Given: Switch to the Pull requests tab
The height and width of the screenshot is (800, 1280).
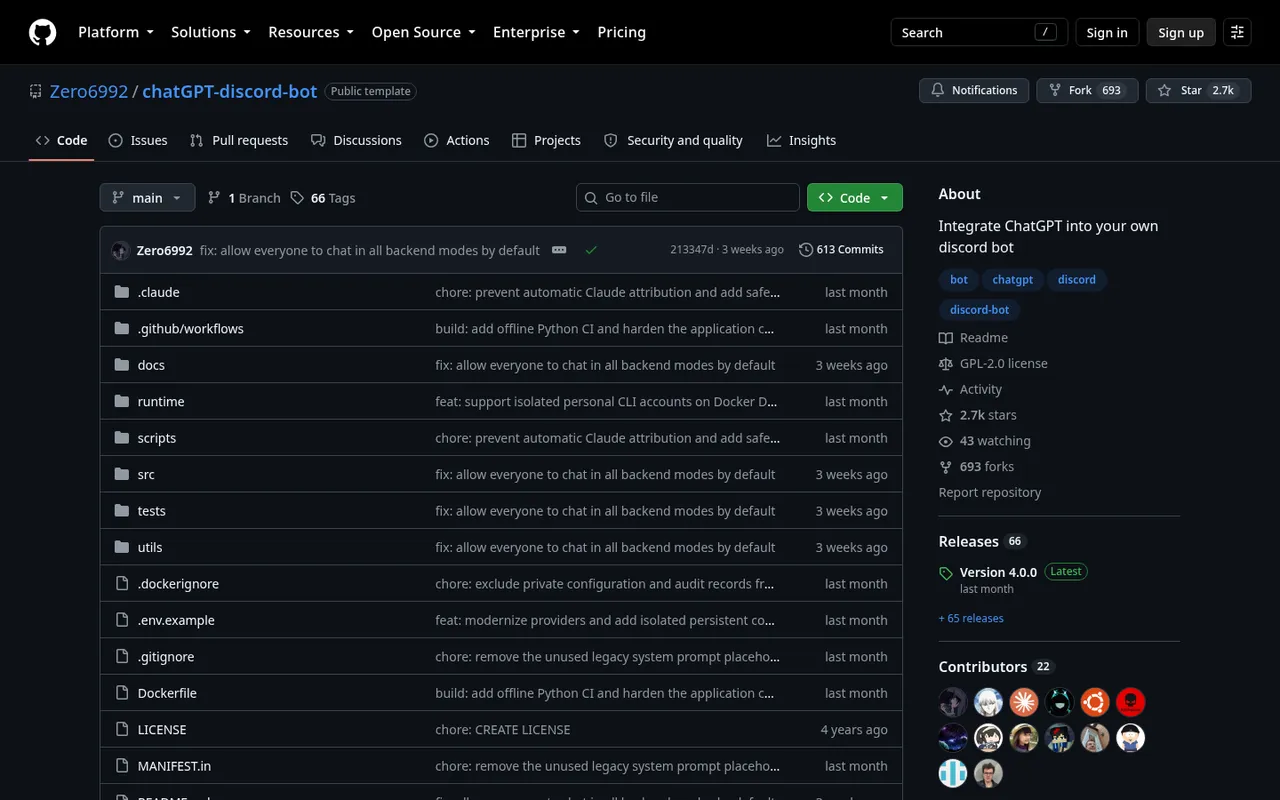Looking at the screenshot, I should point(239,140).
